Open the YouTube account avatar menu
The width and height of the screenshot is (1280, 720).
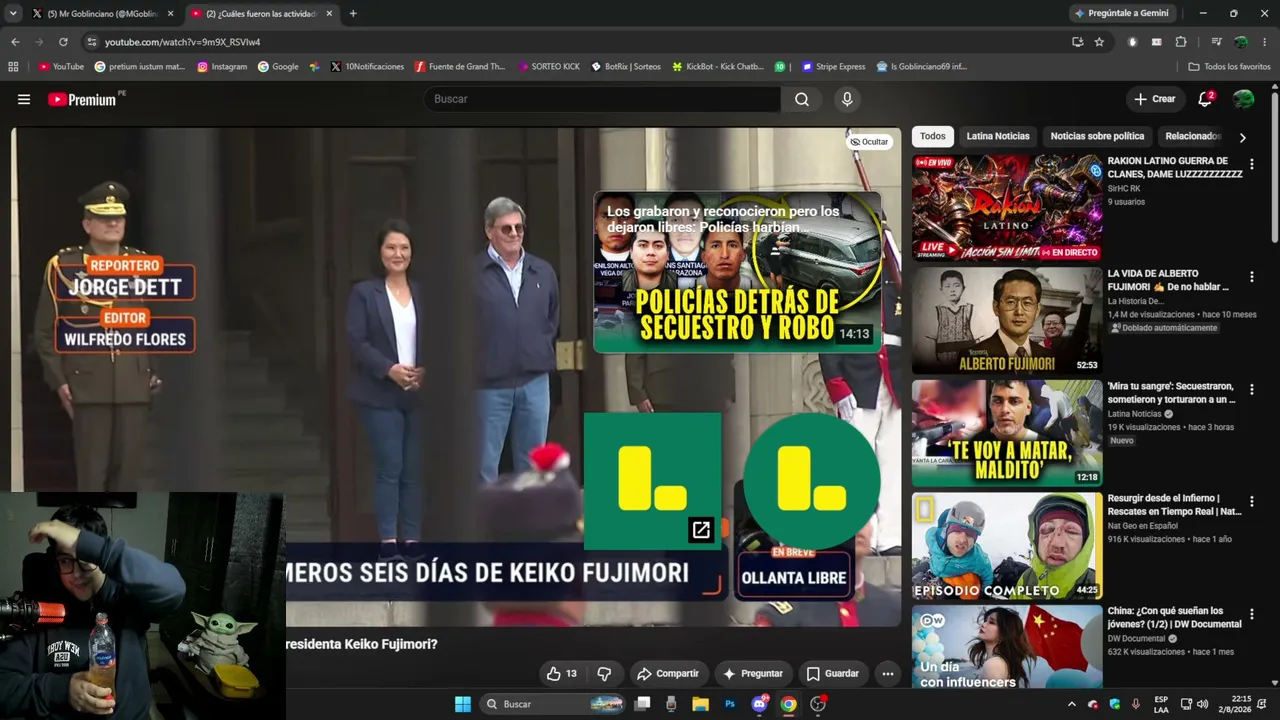tap(1243, 99)
